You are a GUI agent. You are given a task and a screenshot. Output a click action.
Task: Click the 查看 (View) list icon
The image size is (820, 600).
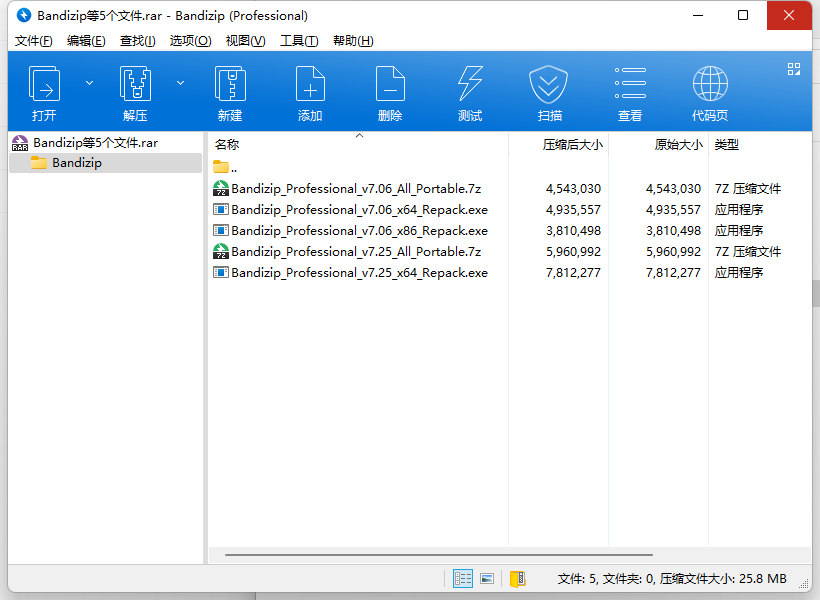(x=630, y=83)
